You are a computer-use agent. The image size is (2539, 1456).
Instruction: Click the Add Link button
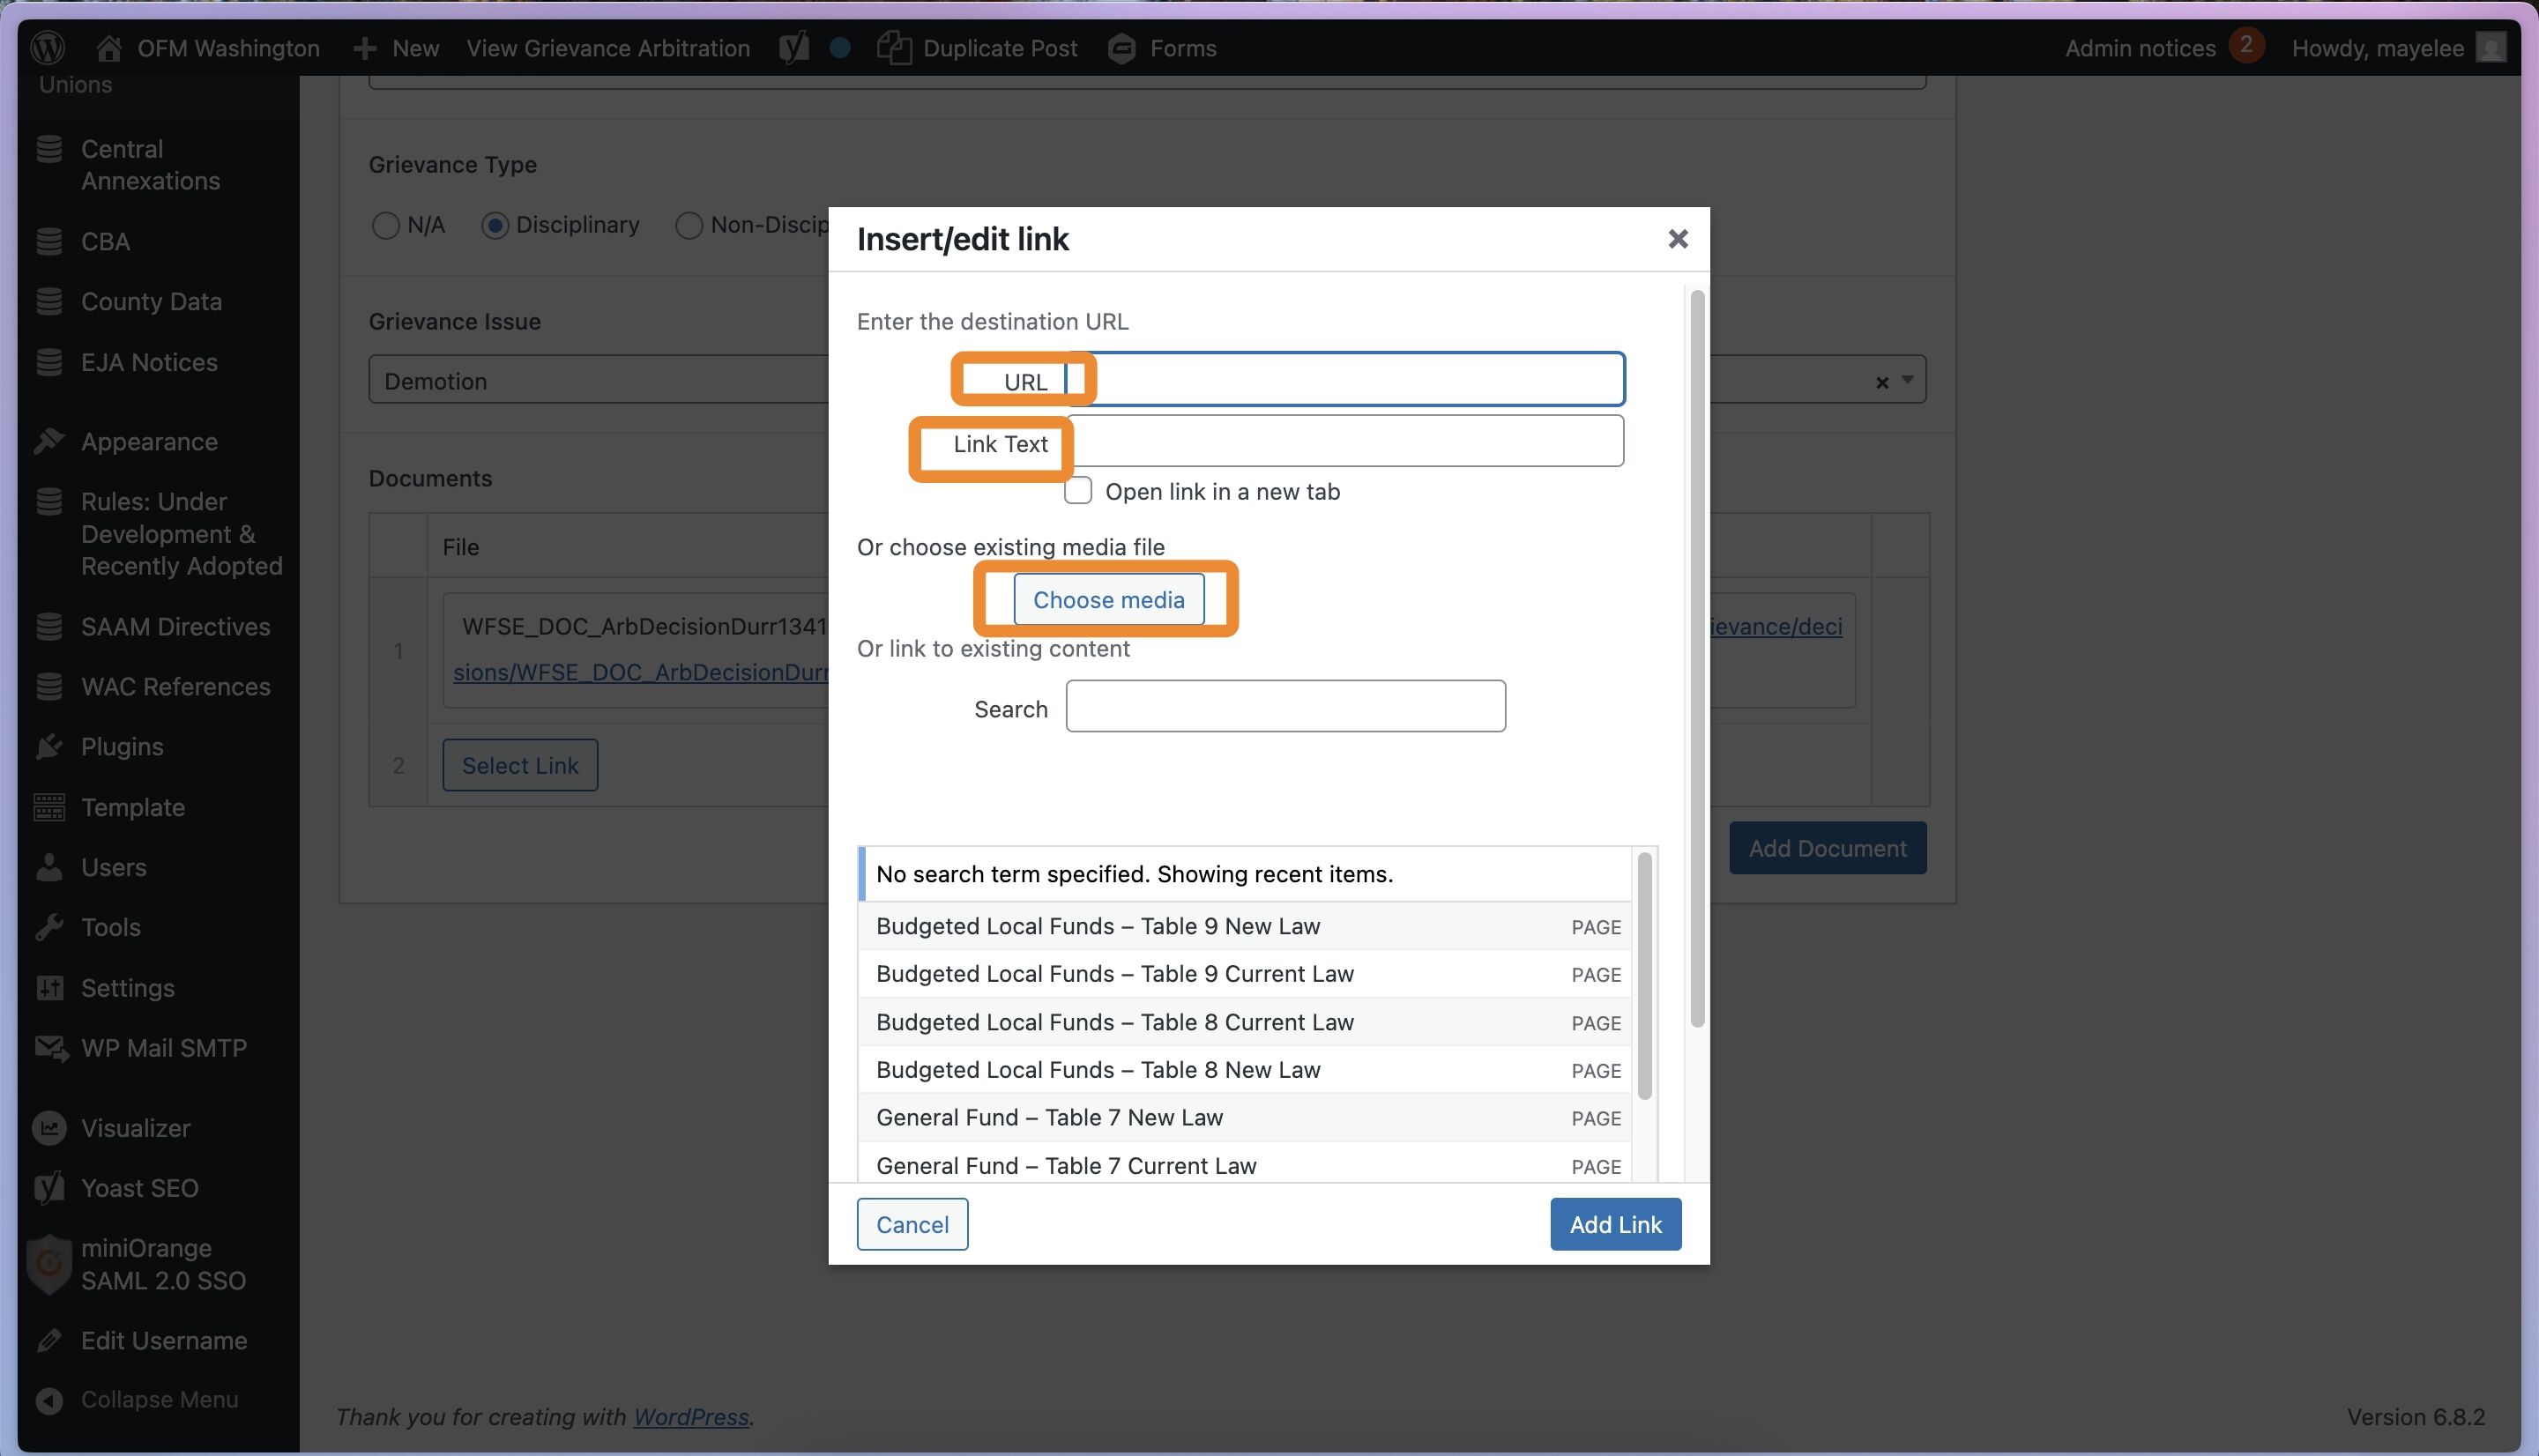click(x=1615, y=1224)
